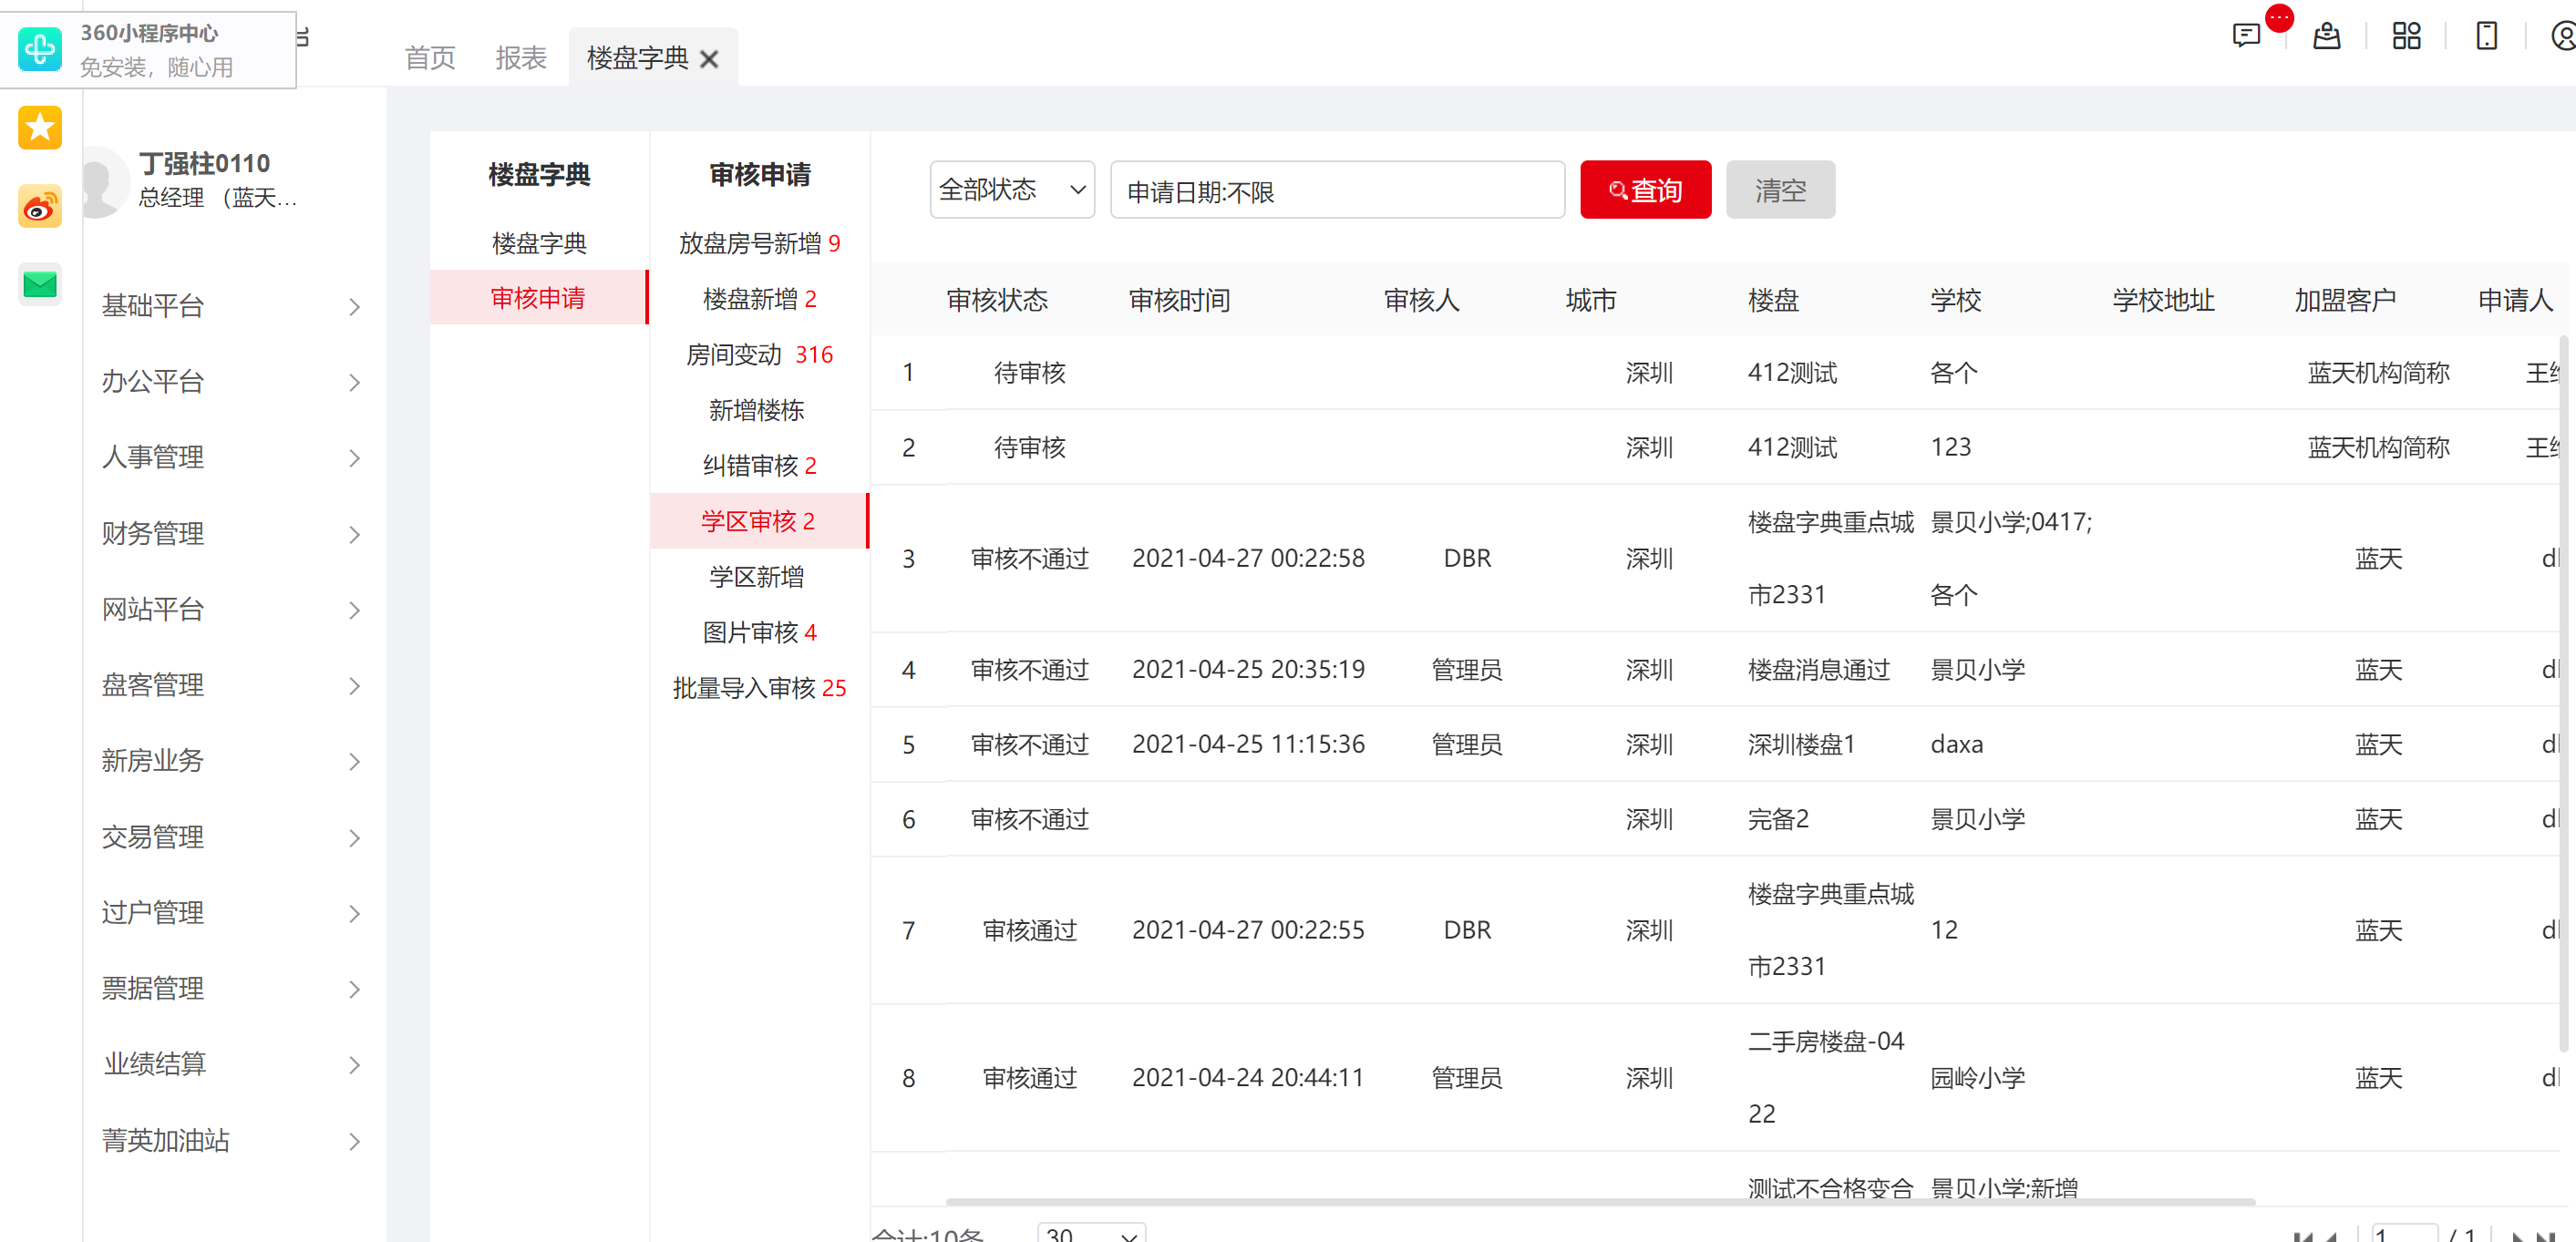The width and height of the screenshot is (2576, 1242).
Task: Open 楼盘新增 2 review list
Action: coord(759,299)
